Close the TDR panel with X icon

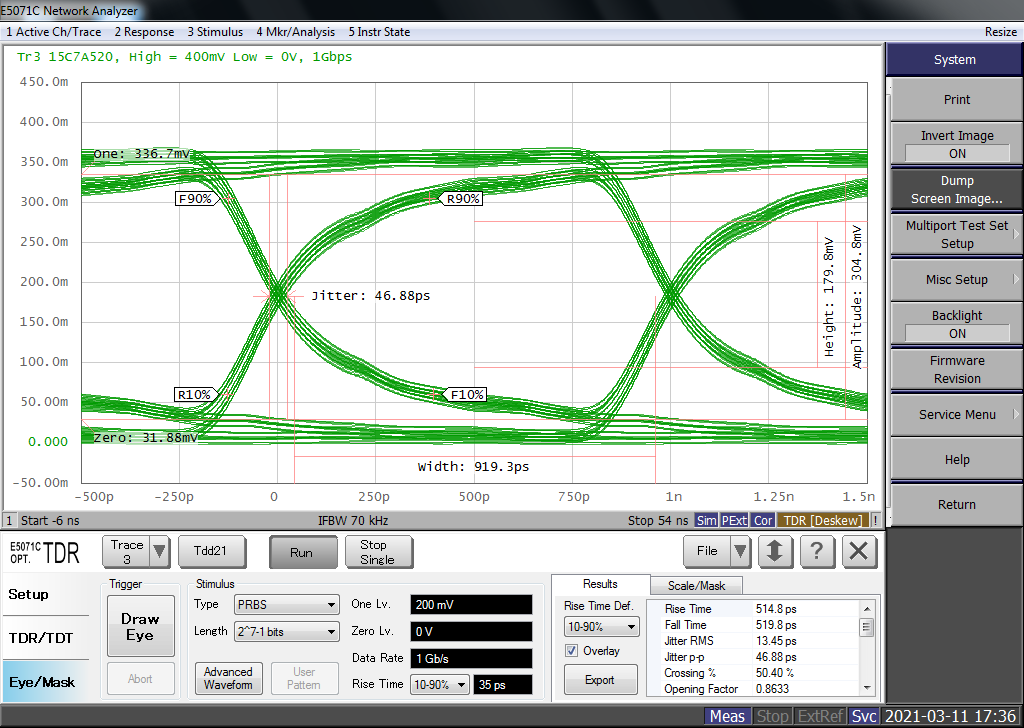pos(859,551)
